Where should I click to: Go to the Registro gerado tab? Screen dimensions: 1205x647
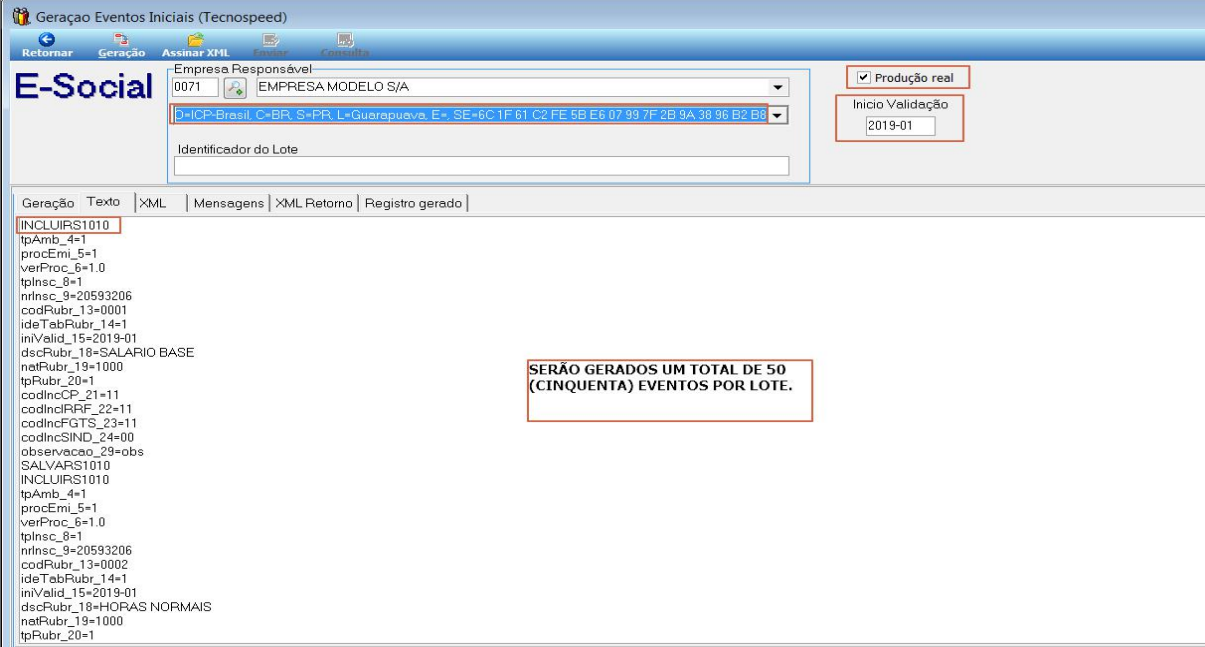point(413,203)
